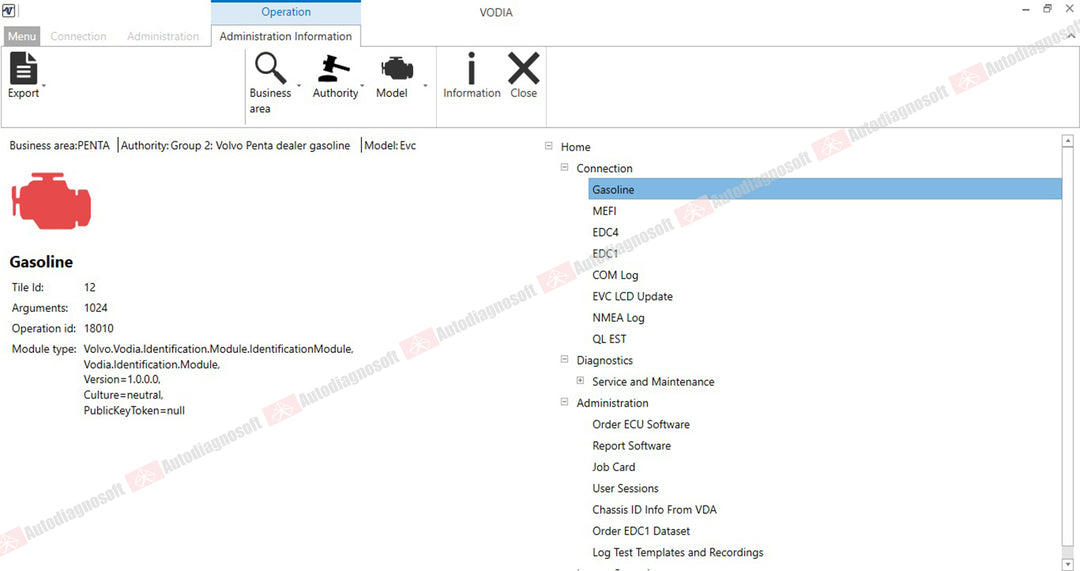Viewport: 1080px width, 571px height.
Task: Select Job Card in the tree
Action: click(x=614, y=467)
